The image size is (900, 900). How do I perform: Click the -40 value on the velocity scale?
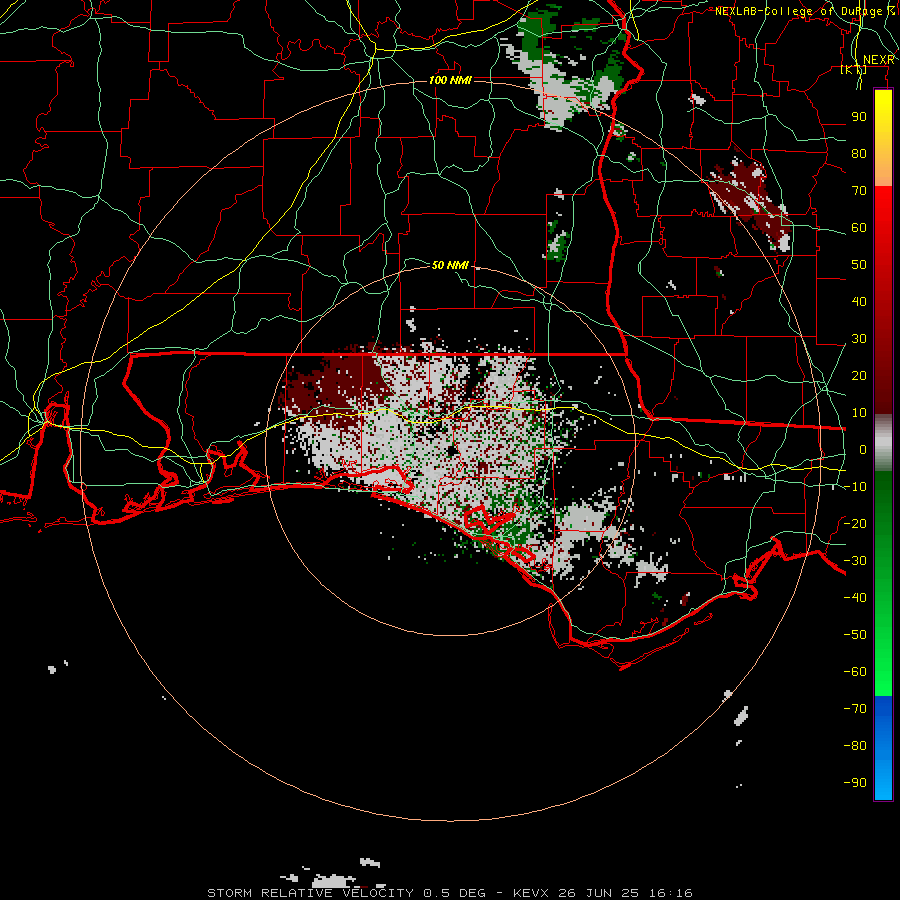855,598
